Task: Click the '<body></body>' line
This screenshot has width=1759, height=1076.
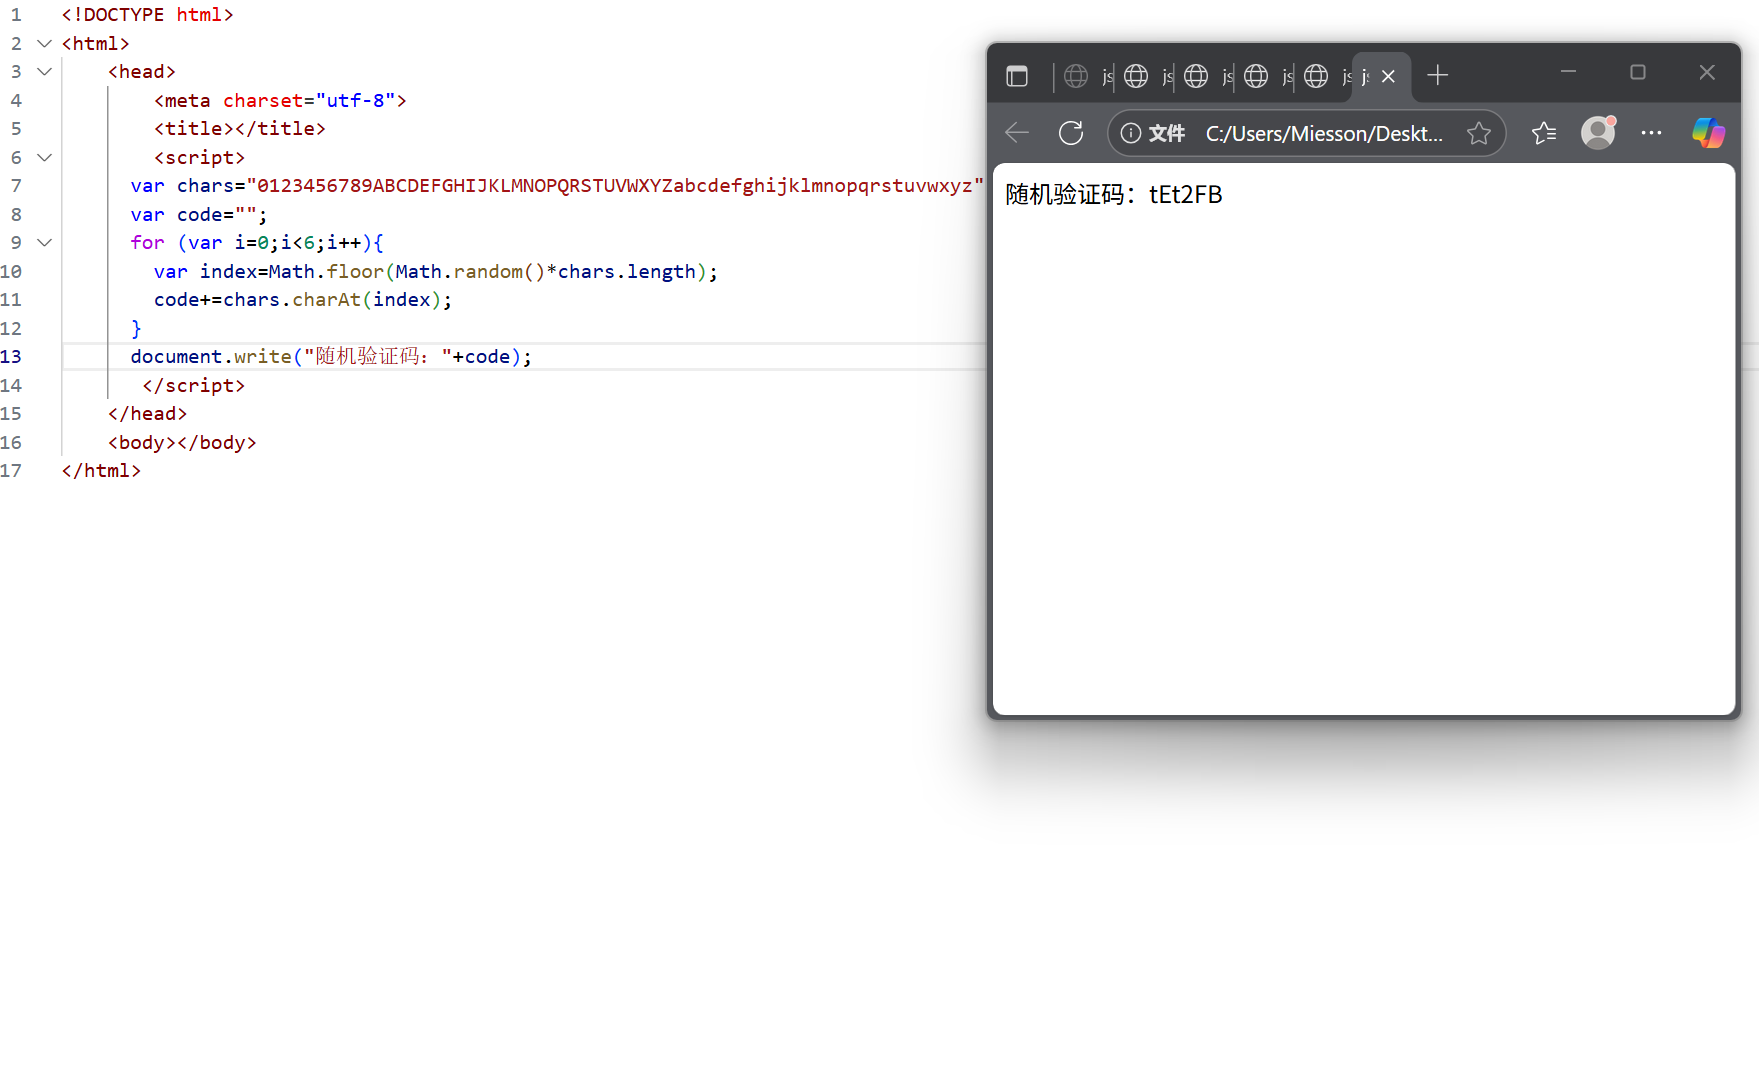Action: pos(182,442)
